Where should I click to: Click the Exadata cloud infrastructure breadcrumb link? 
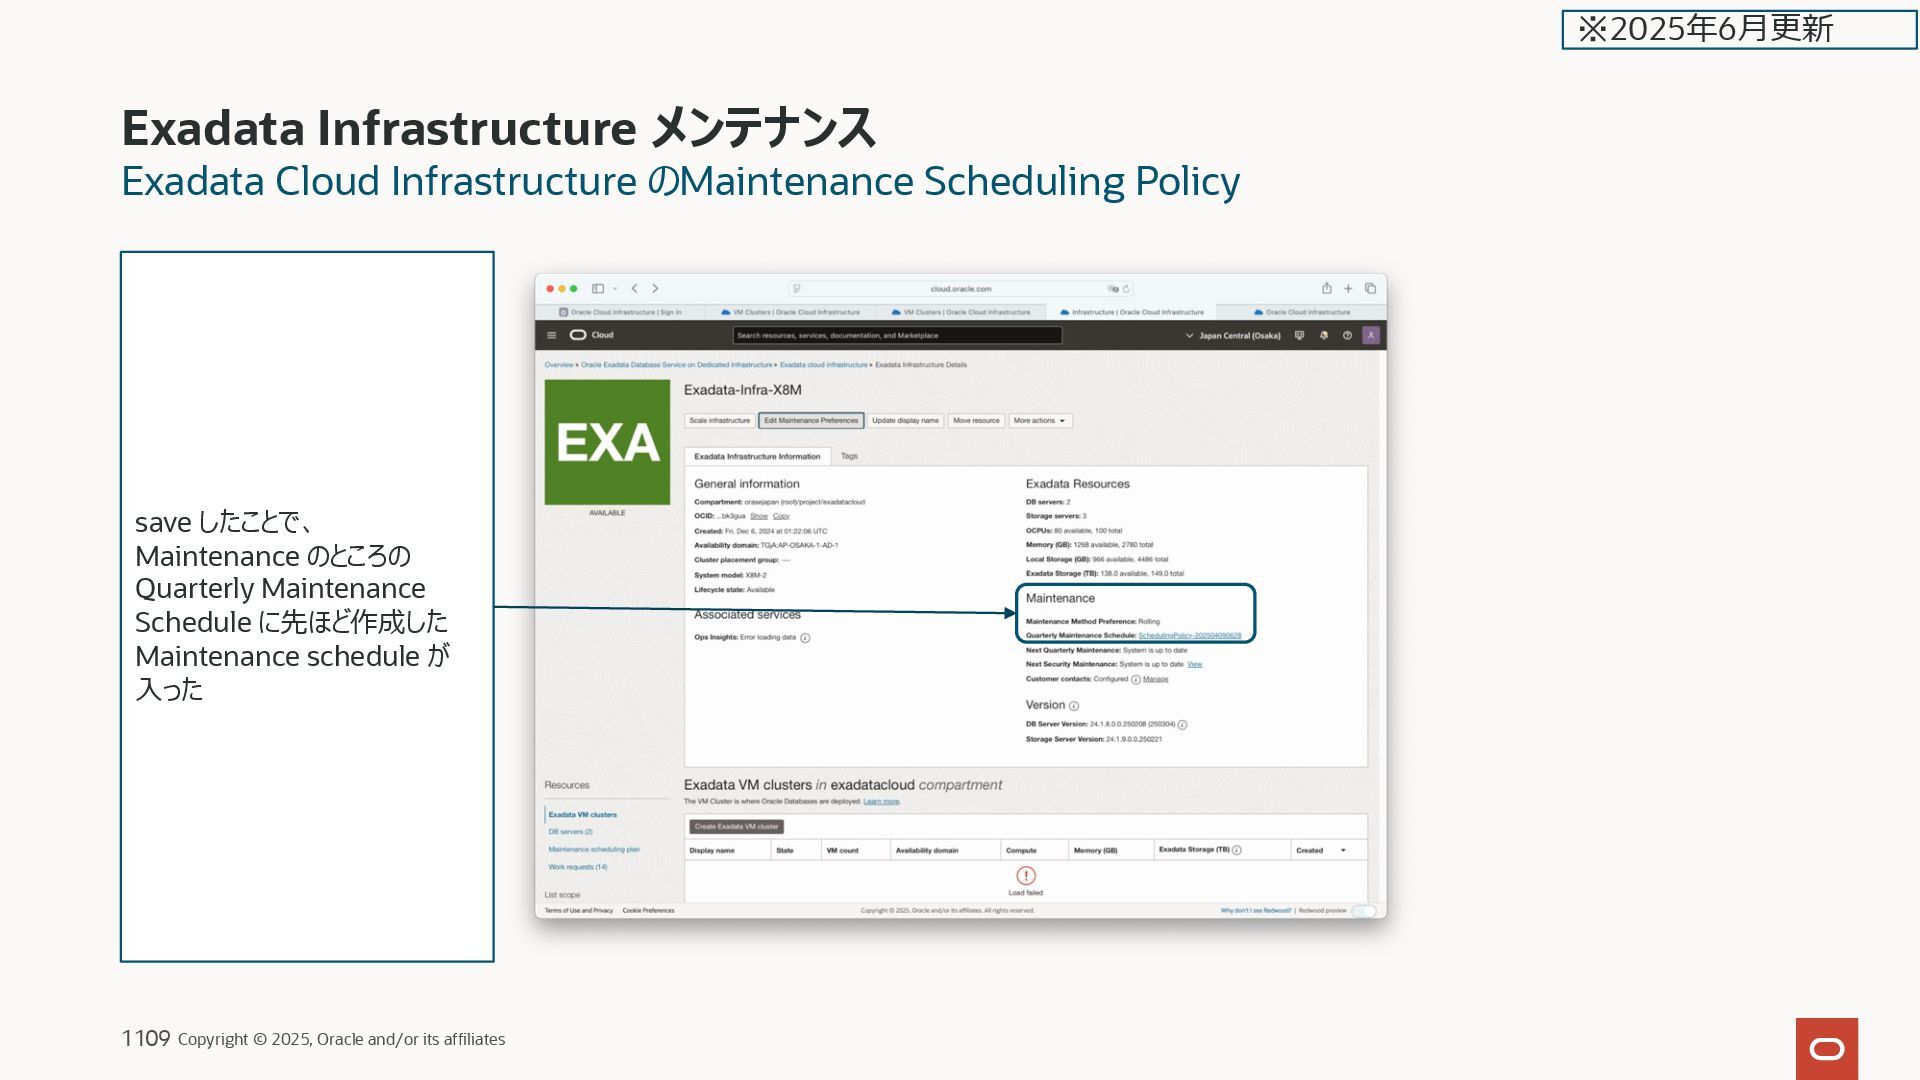pyautogui.click(x=823, y=365)
